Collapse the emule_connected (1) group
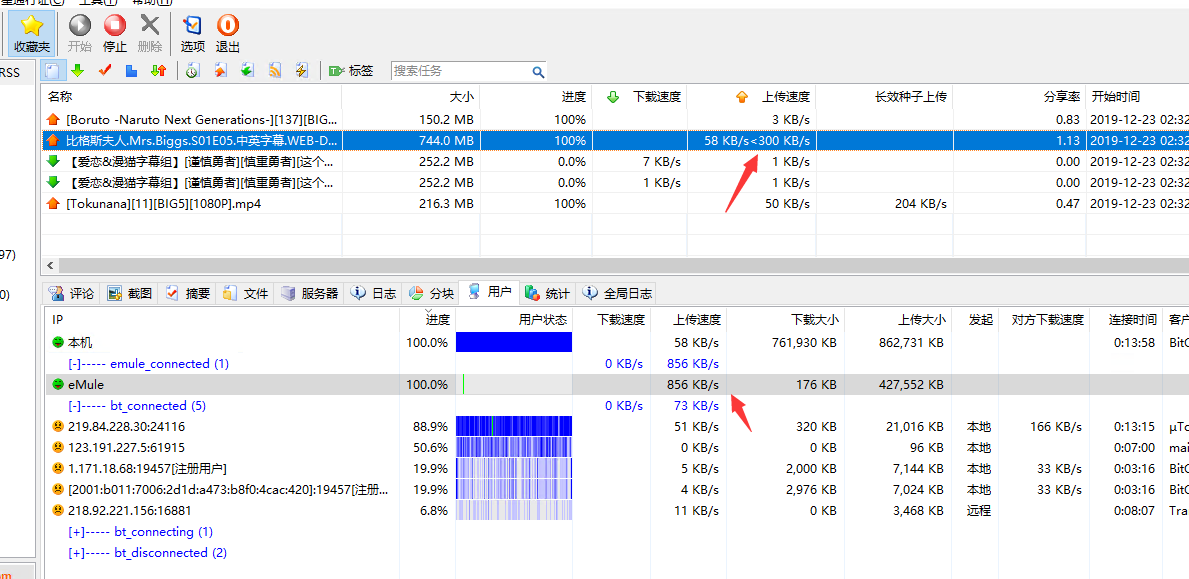1189x579 pixels. 75,364
